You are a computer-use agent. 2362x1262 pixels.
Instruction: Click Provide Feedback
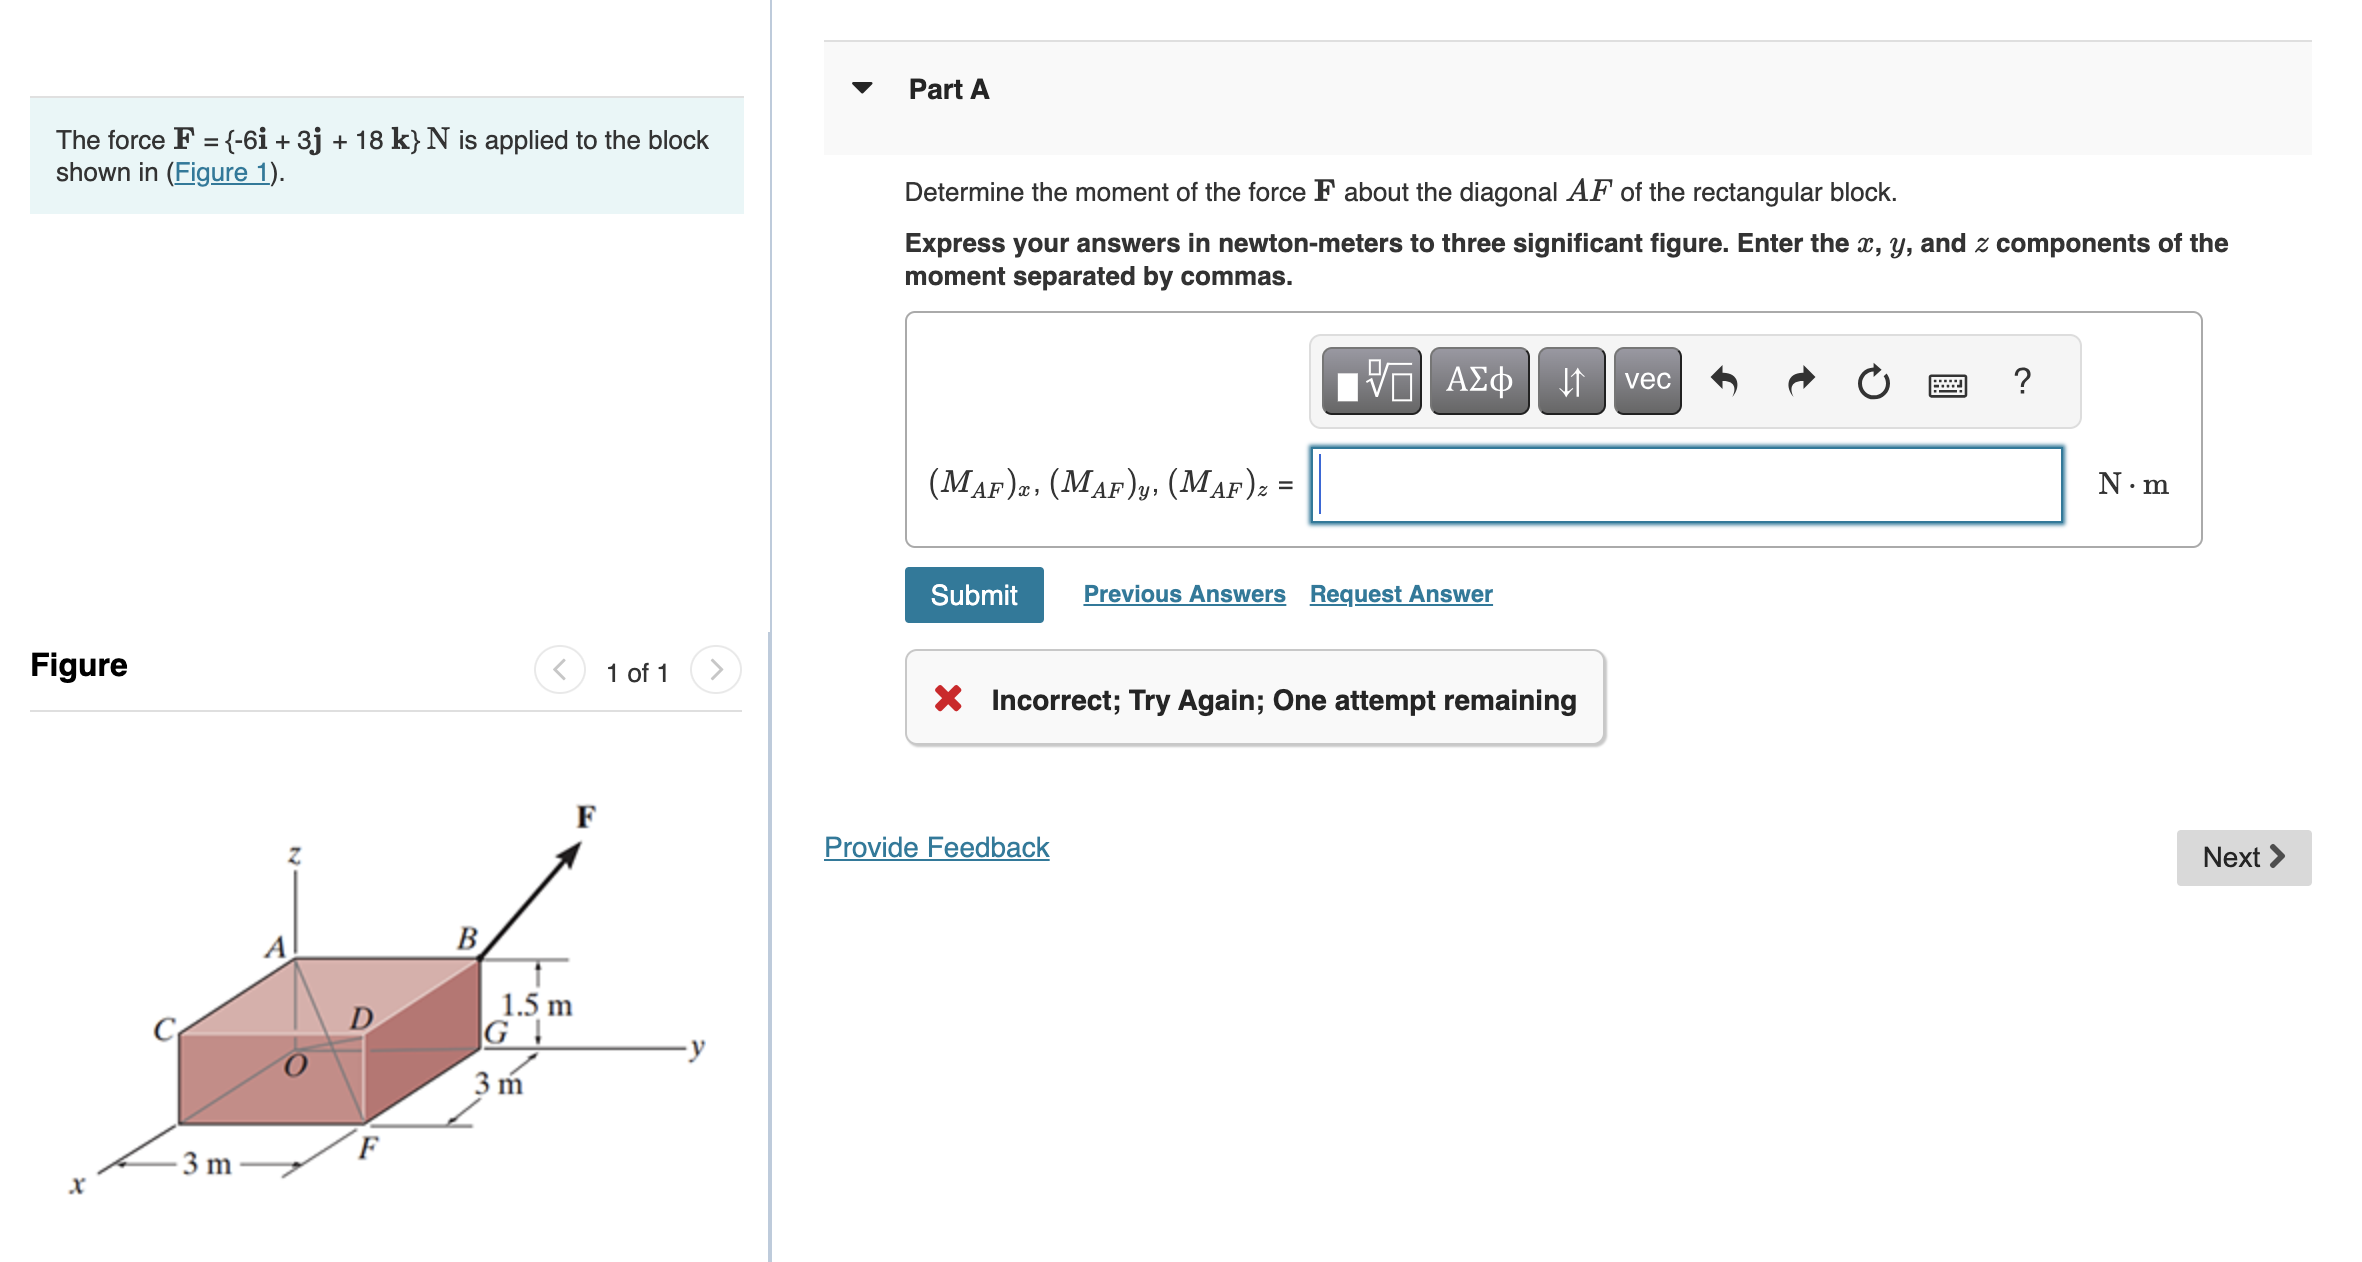(x=936, y=847)
